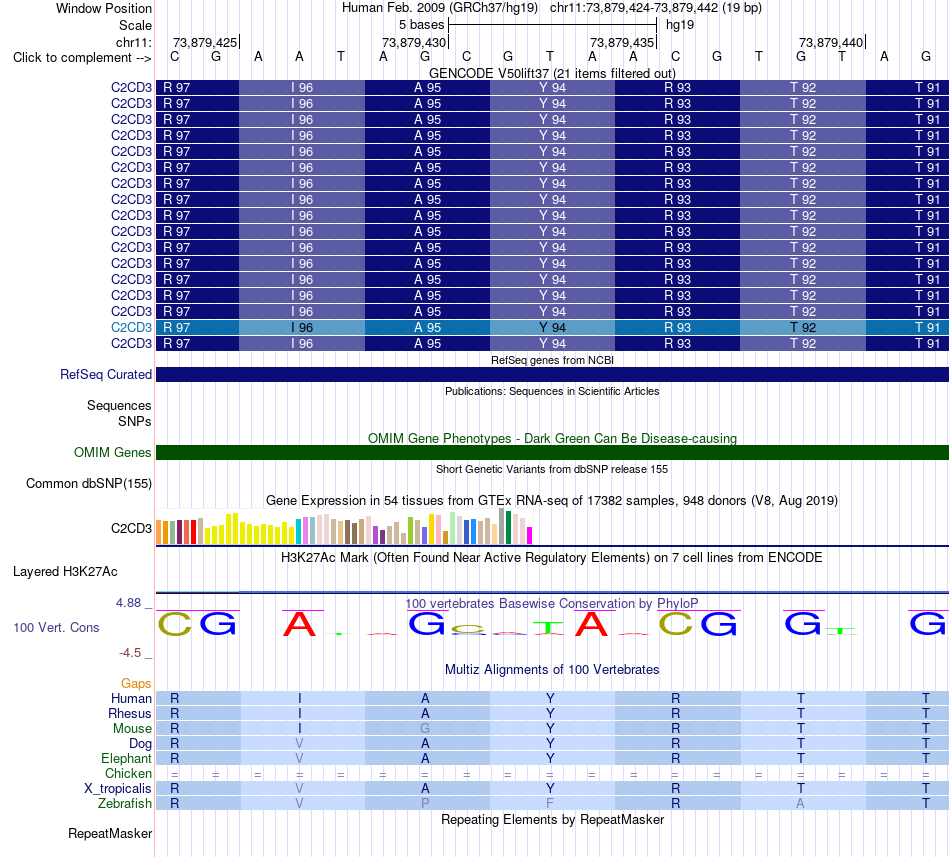Click the G residue in Mouse alignment row

point(425,729)
